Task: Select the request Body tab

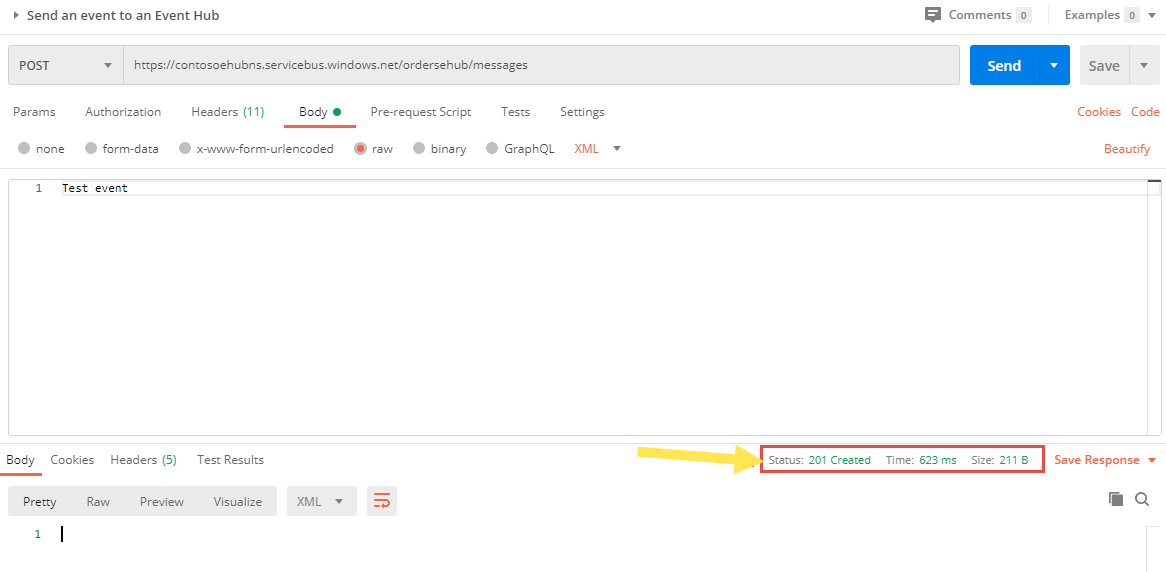Action: point(320,112)
